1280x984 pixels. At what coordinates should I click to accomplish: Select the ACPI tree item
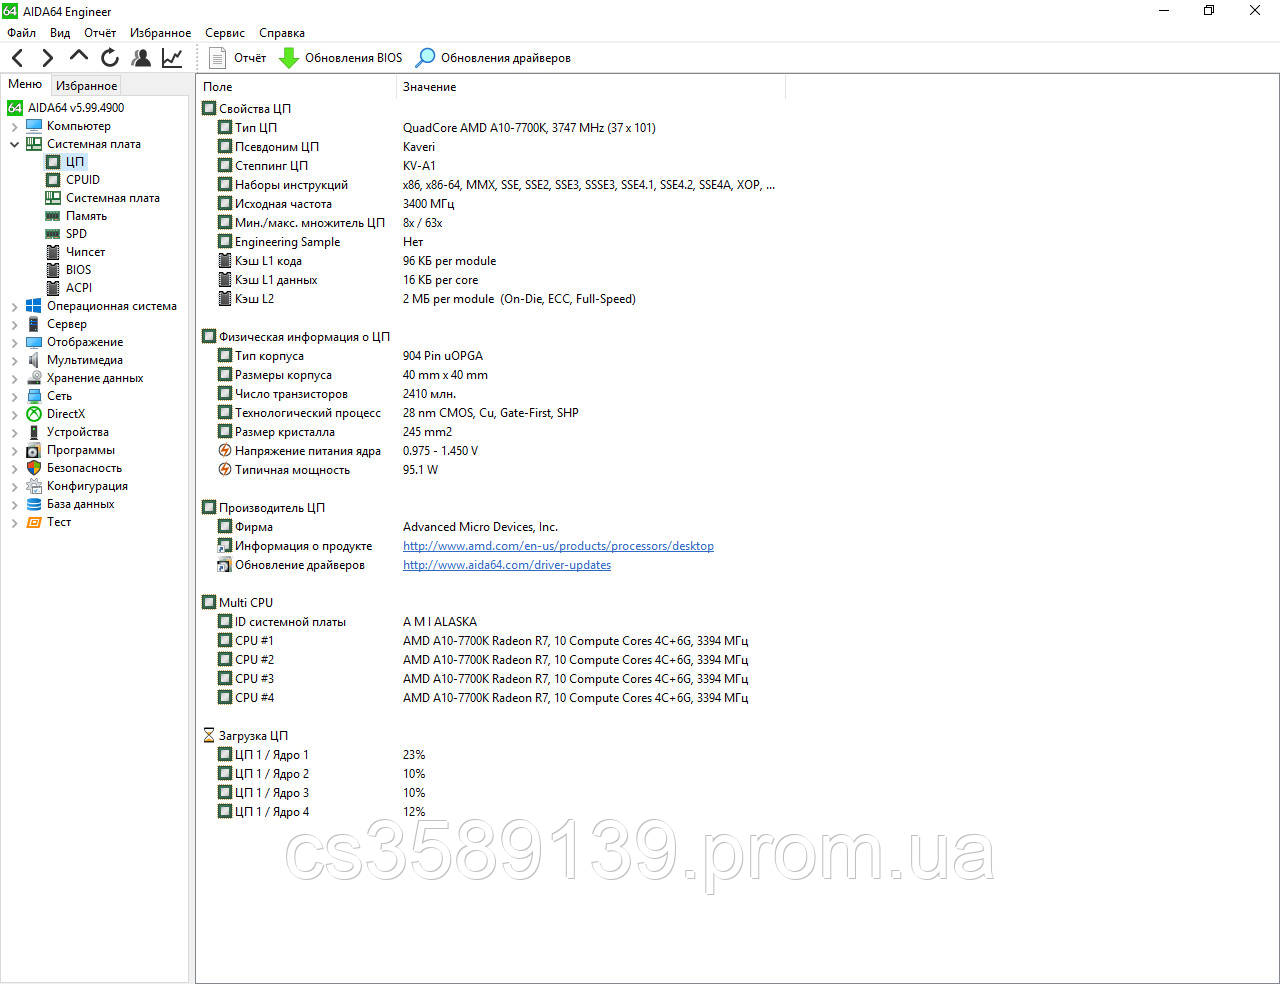pos(79,288)
